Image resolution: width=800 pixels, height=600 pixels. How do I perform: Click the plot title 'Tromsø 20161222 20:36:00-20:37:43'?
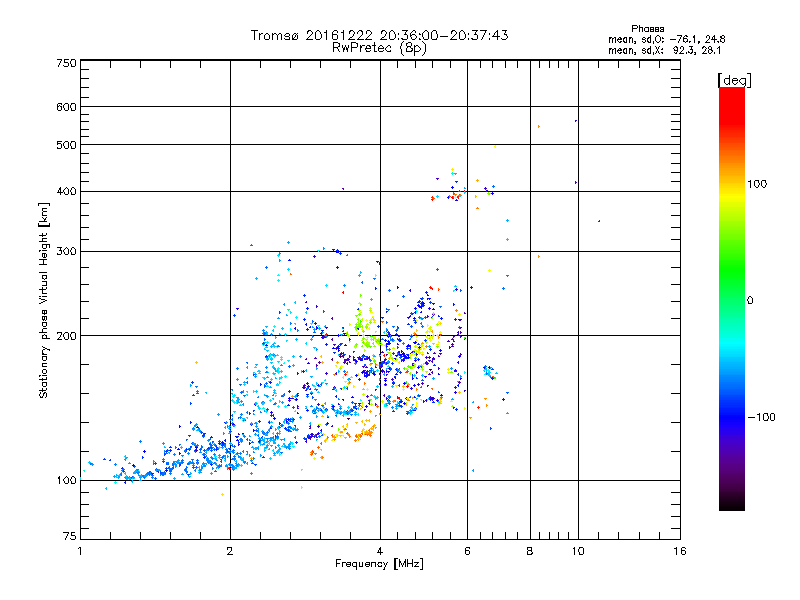coord(379,35)
